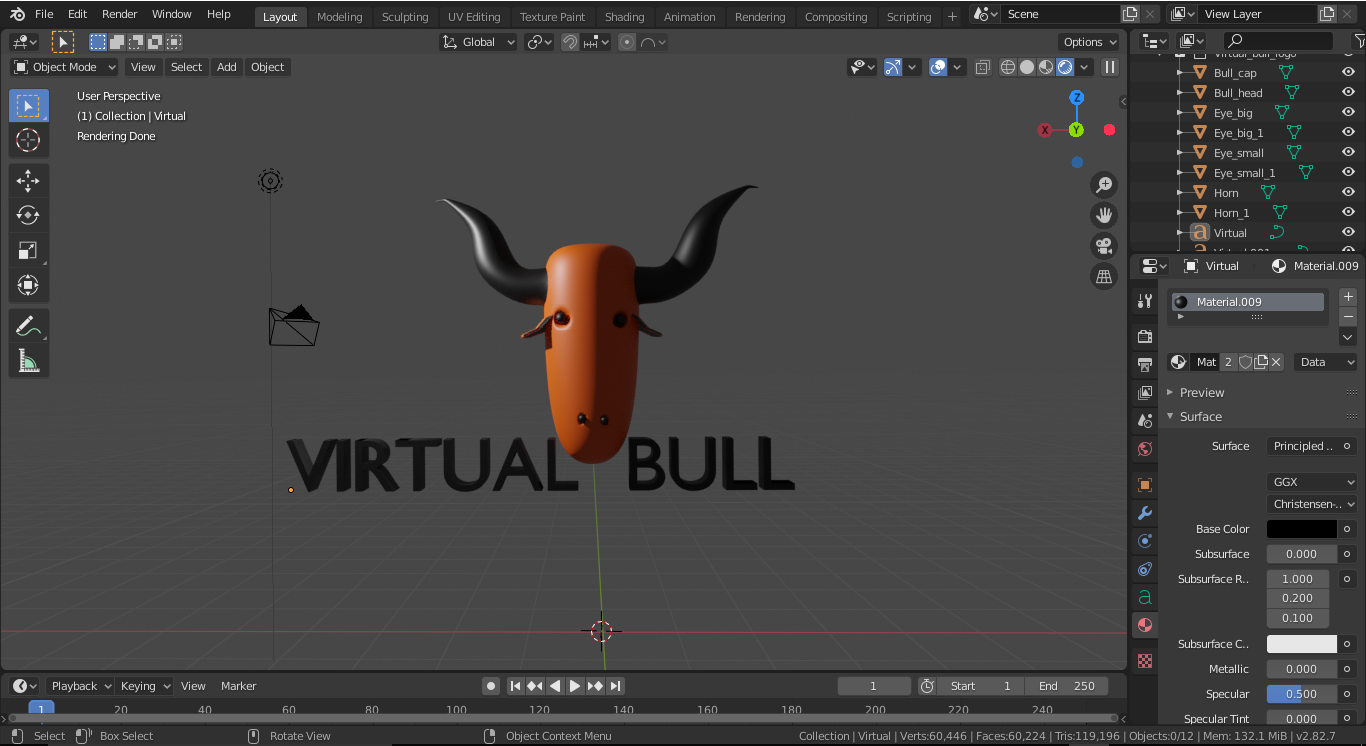Expand the Preview panel
The height and width of the screenshot is (746, 1366).
[x=1201, y=393]
